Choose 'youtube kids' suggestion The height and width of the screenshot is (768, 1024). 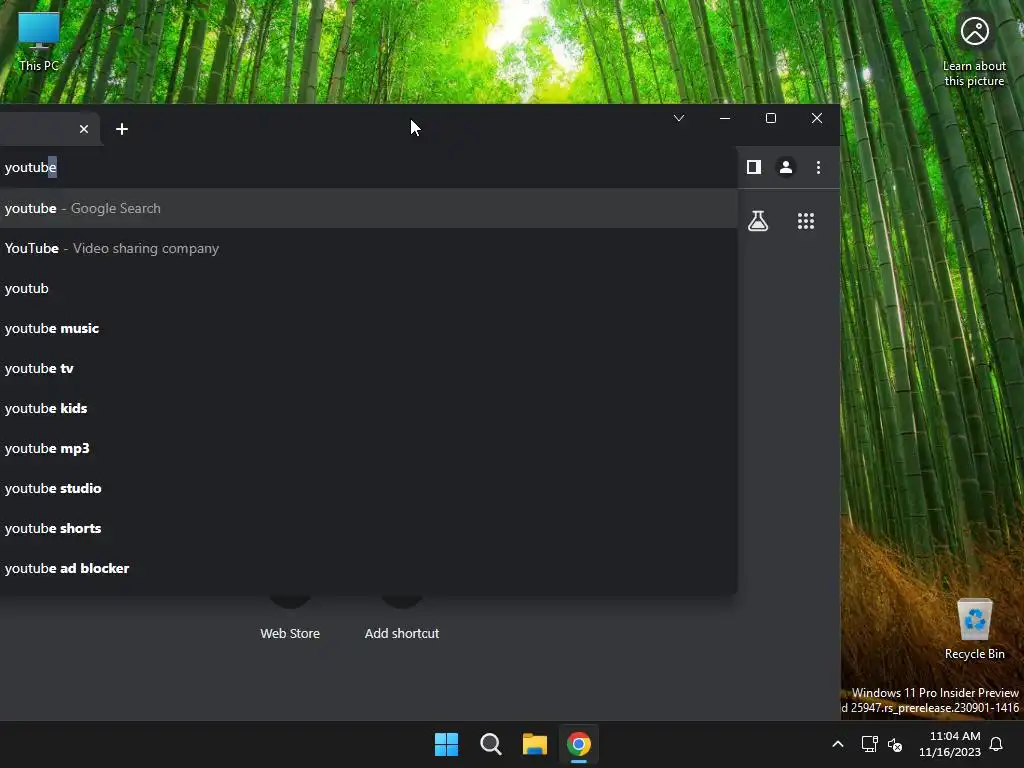(368, 408)
